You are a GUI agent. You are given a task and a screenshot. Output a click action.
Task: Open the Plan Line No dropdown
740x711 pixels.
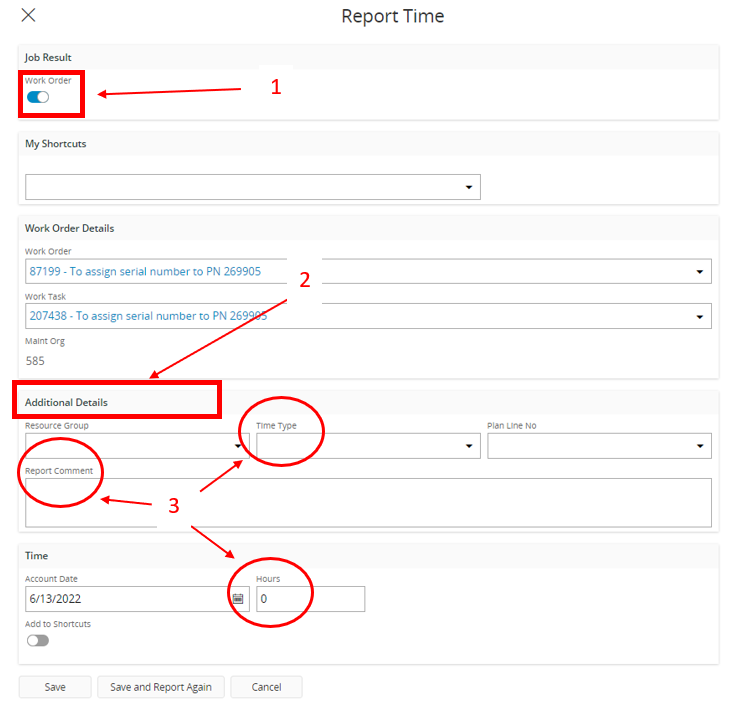point(599,446)
